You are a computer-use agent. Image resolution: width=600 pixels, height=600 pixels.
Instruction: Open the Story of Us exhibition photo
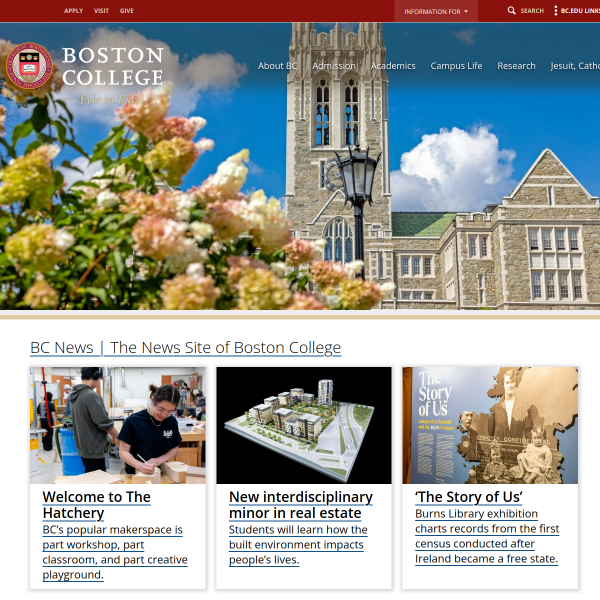490,425
